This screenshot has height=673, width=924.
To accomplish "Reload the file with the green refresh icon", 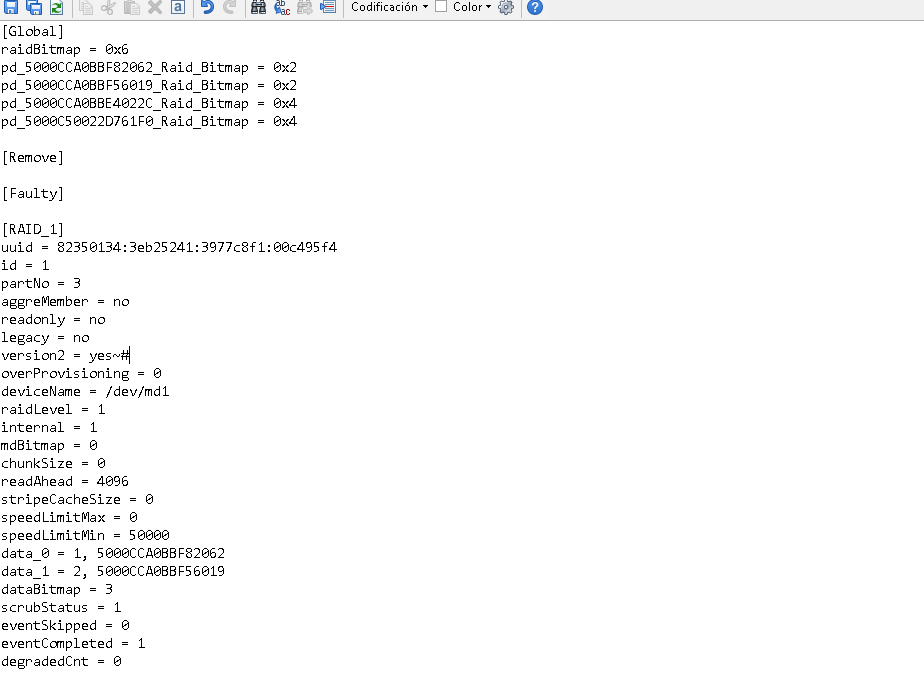I will tap(56, 8).
